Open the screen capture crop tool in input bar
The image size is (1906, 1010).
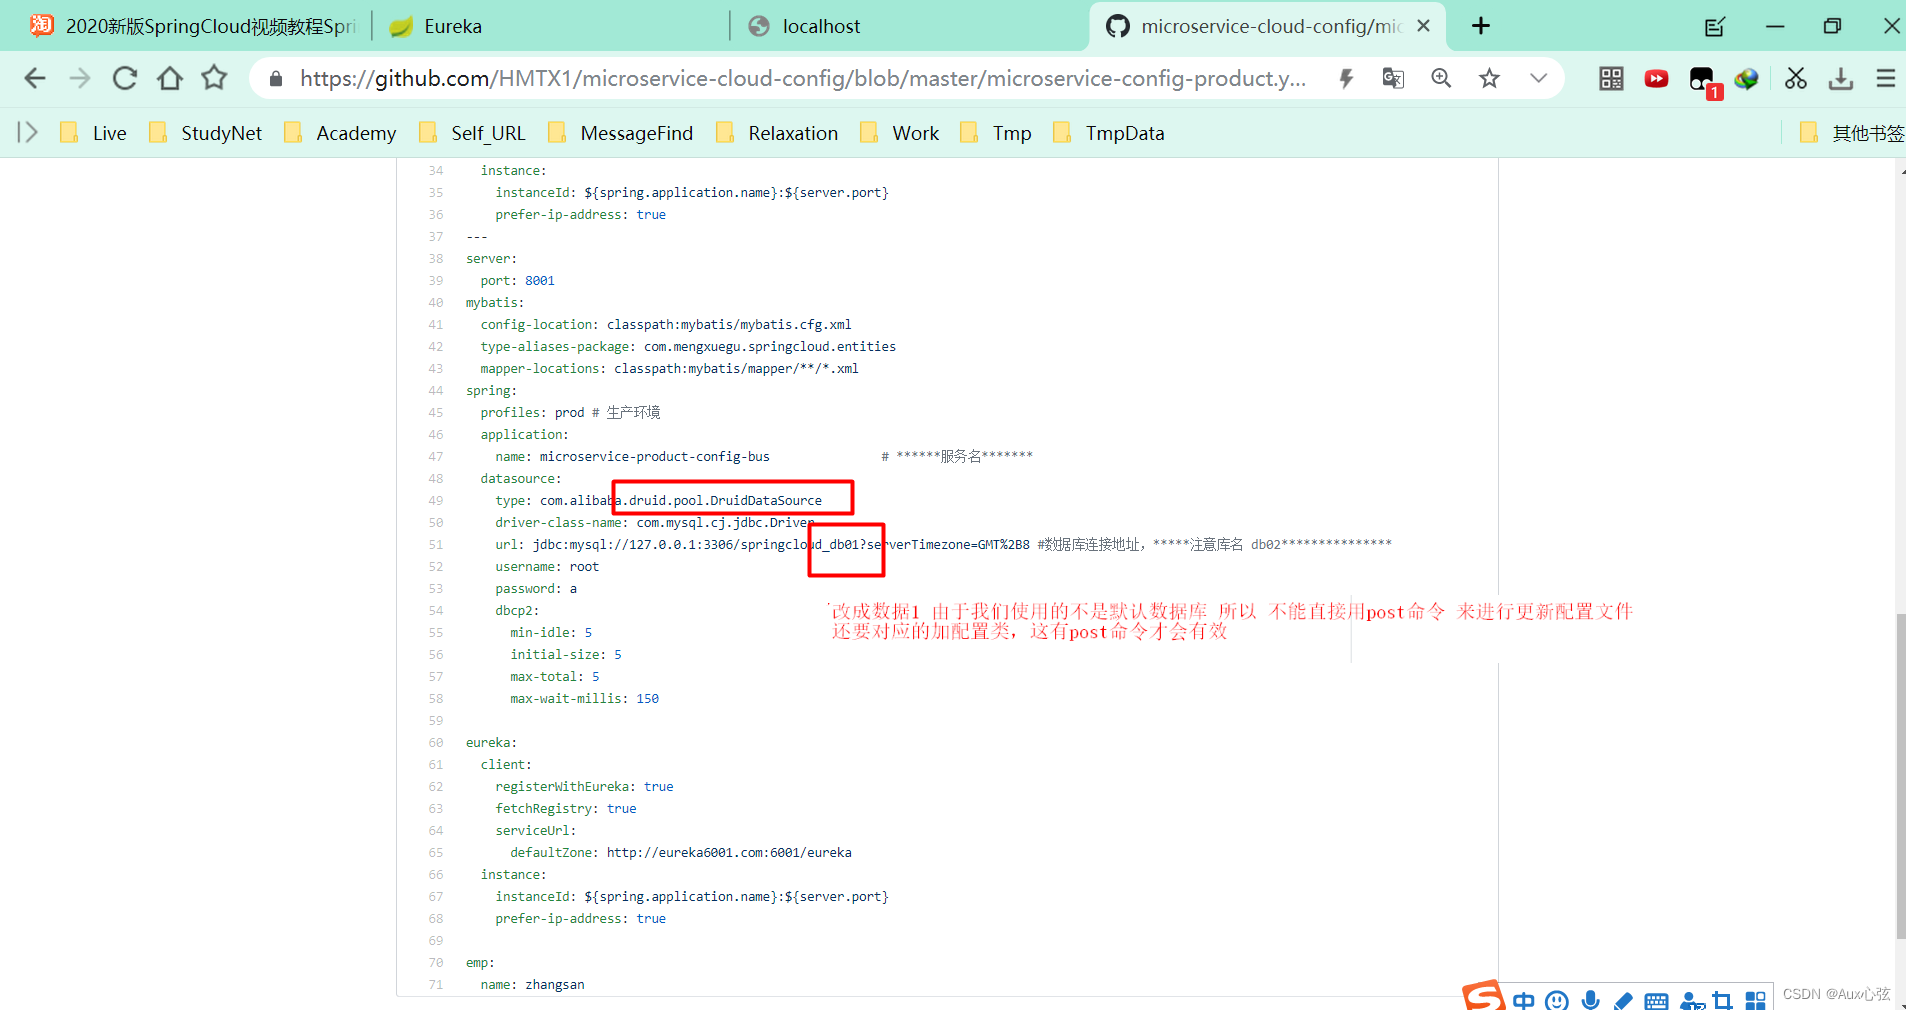(1722, 999)
